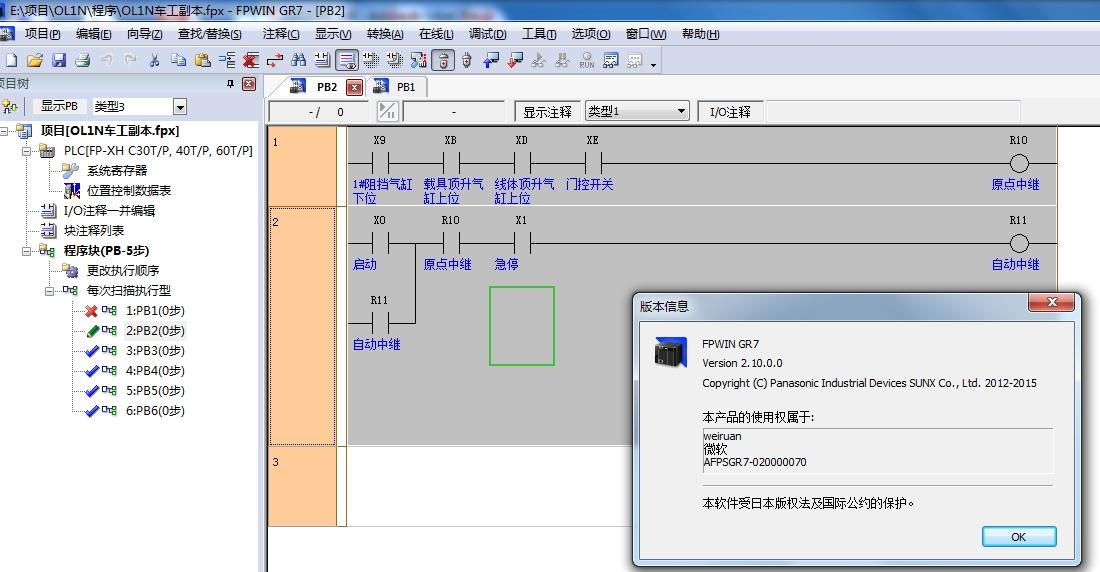The image size is (1100, 572).
Task: Click the project tree settings icon
Action: point(10,106)
